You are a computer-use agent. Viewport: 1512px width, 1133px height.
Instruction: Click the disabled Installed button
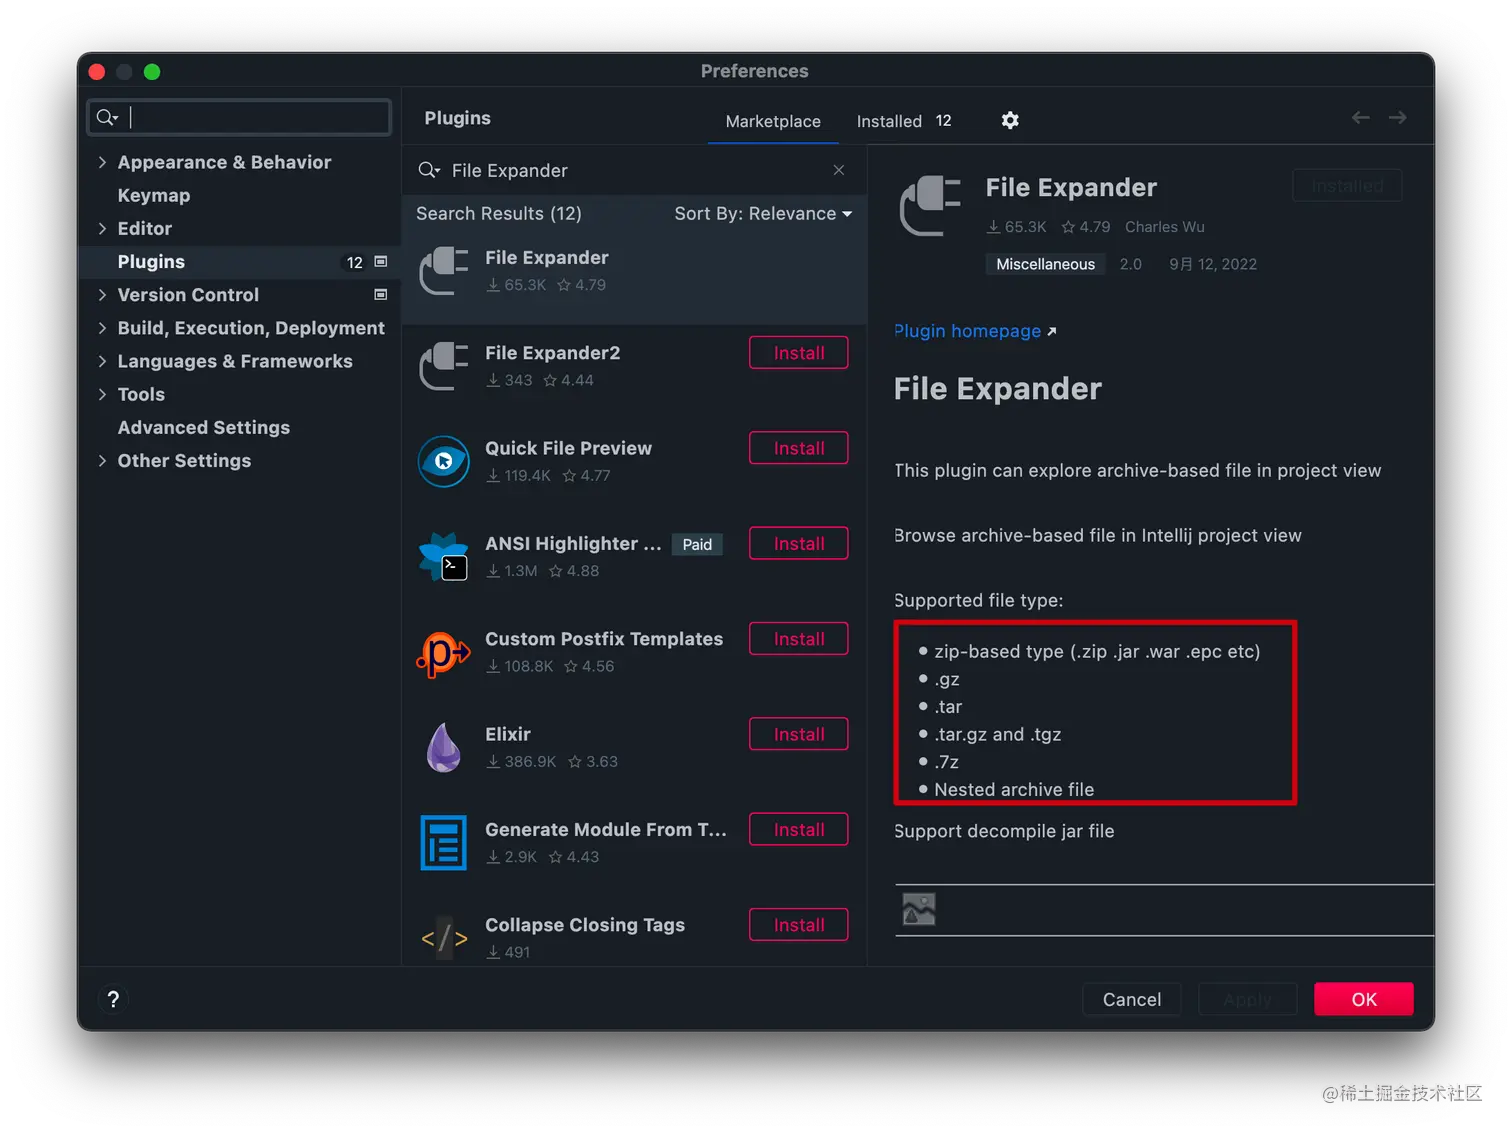[1347, 186]
